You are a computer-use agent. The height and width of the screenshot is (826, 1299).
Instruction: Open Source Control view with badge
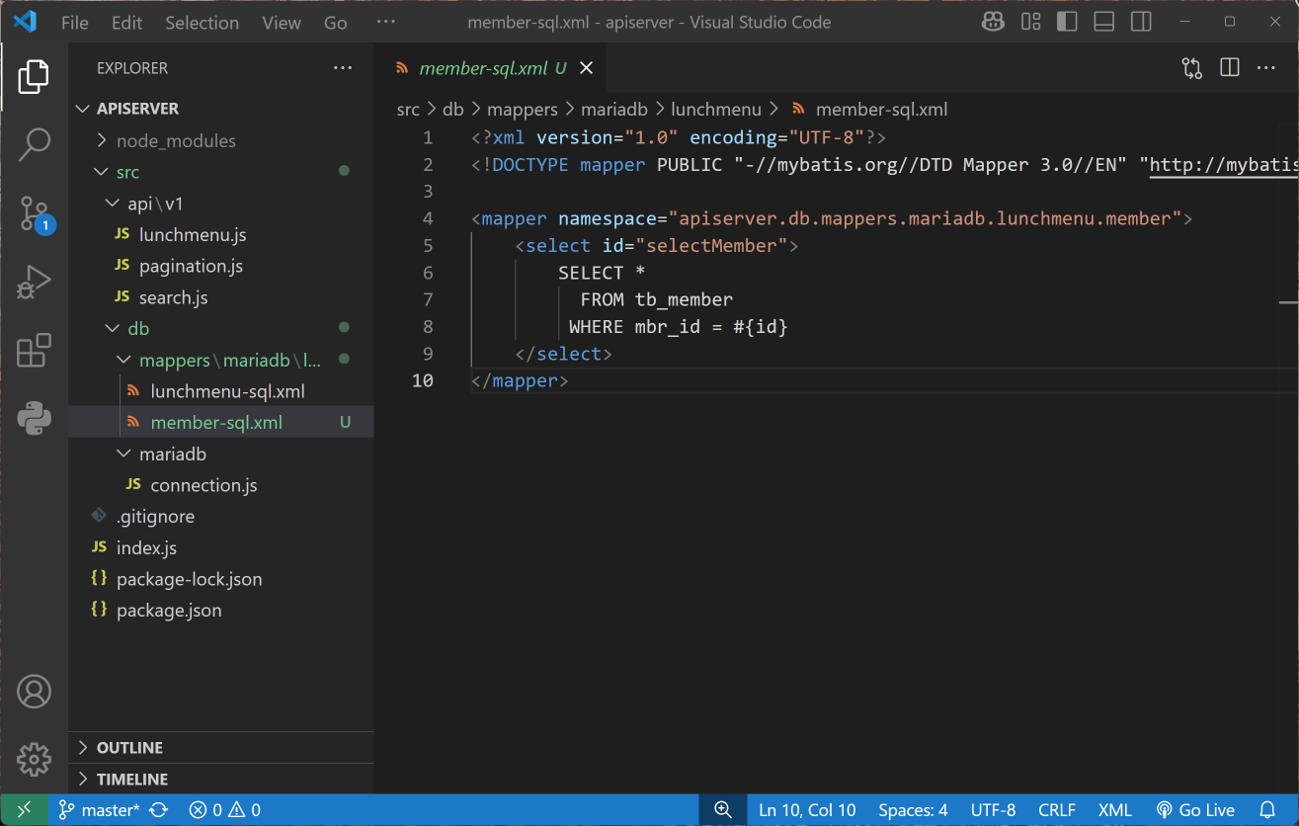point(34,214)
